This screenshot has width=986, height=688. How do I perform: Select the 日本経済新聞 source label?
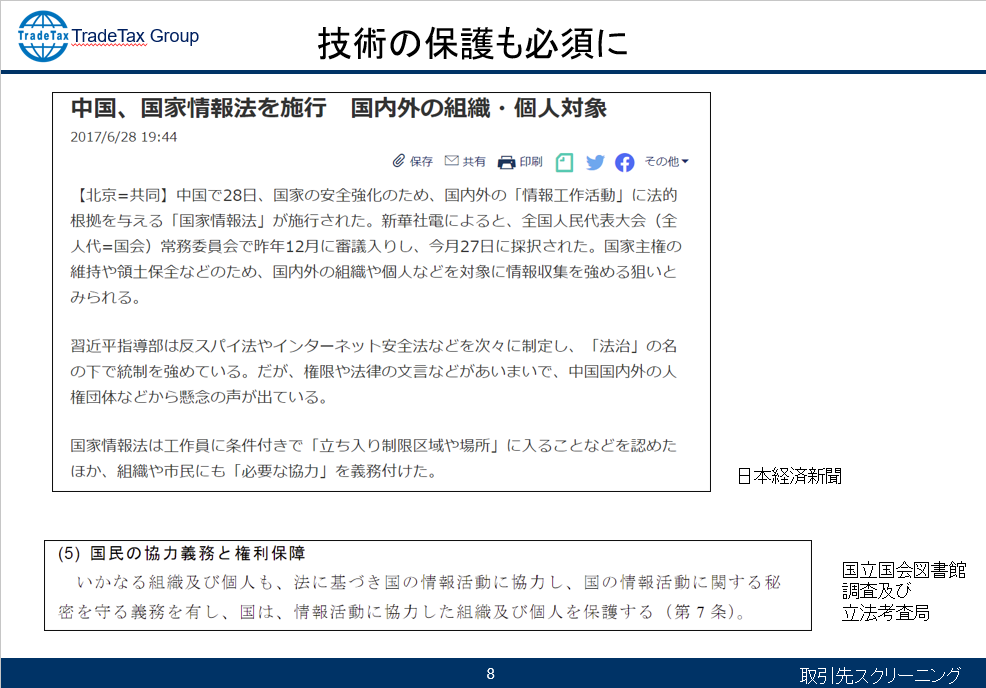tap(789, 476)
